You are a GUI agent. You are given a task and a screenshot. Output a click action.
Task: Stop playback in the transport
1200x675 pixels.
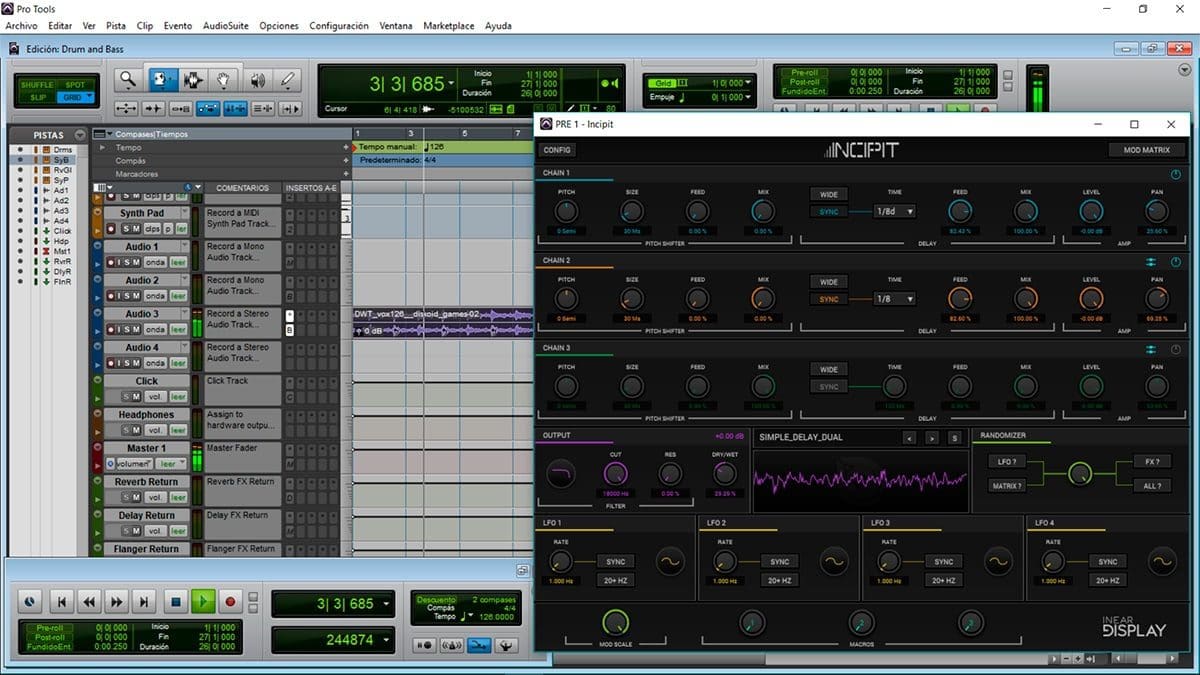pyautogui.click(x=175, y=601)
